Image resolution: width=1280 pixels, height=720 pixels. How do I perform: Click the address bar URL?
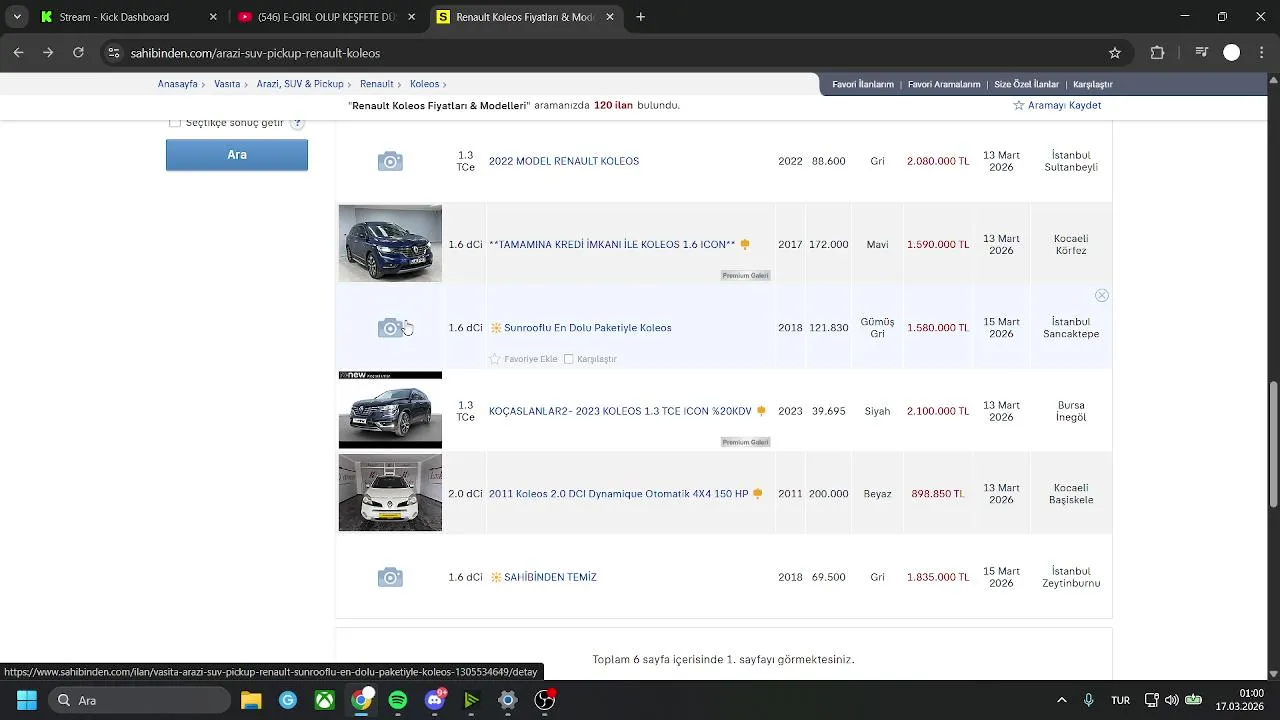pyautogui.click(x=255, y=53)
